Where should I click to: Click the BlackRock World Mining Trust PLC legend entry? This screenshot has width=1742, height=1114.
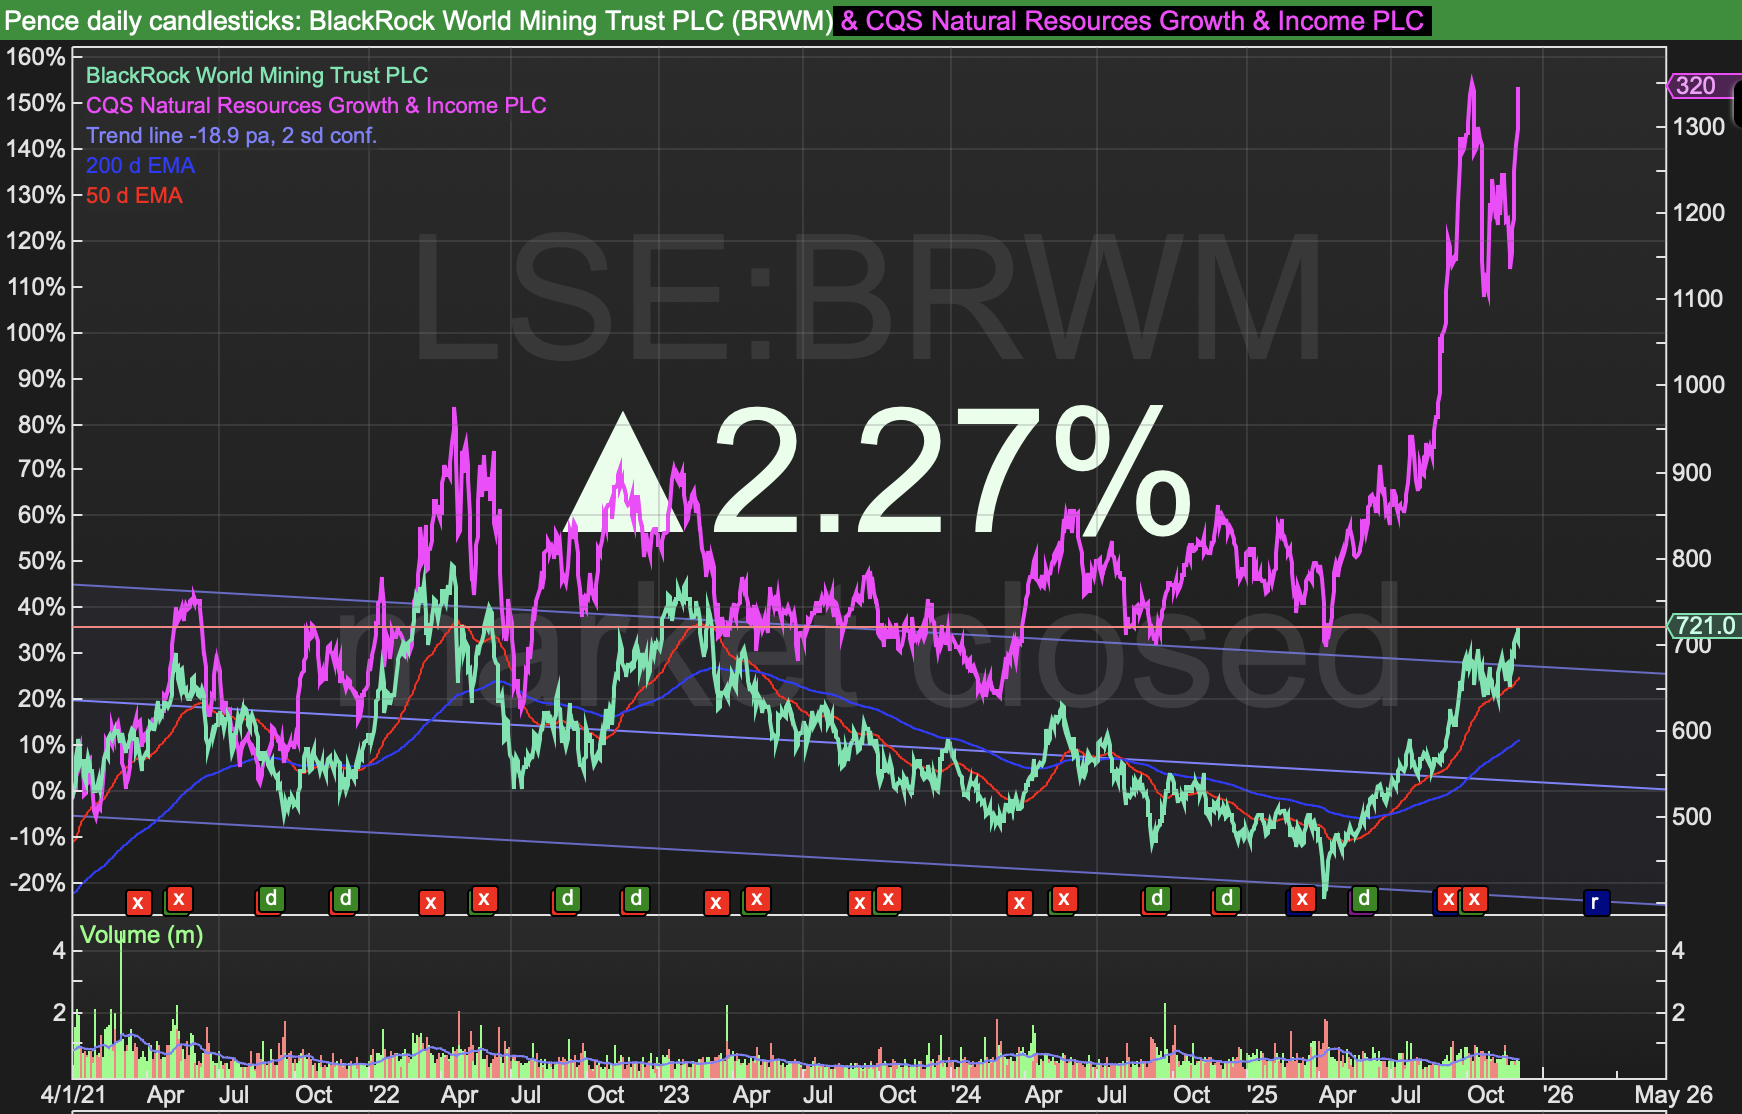[x=257, y=75]
